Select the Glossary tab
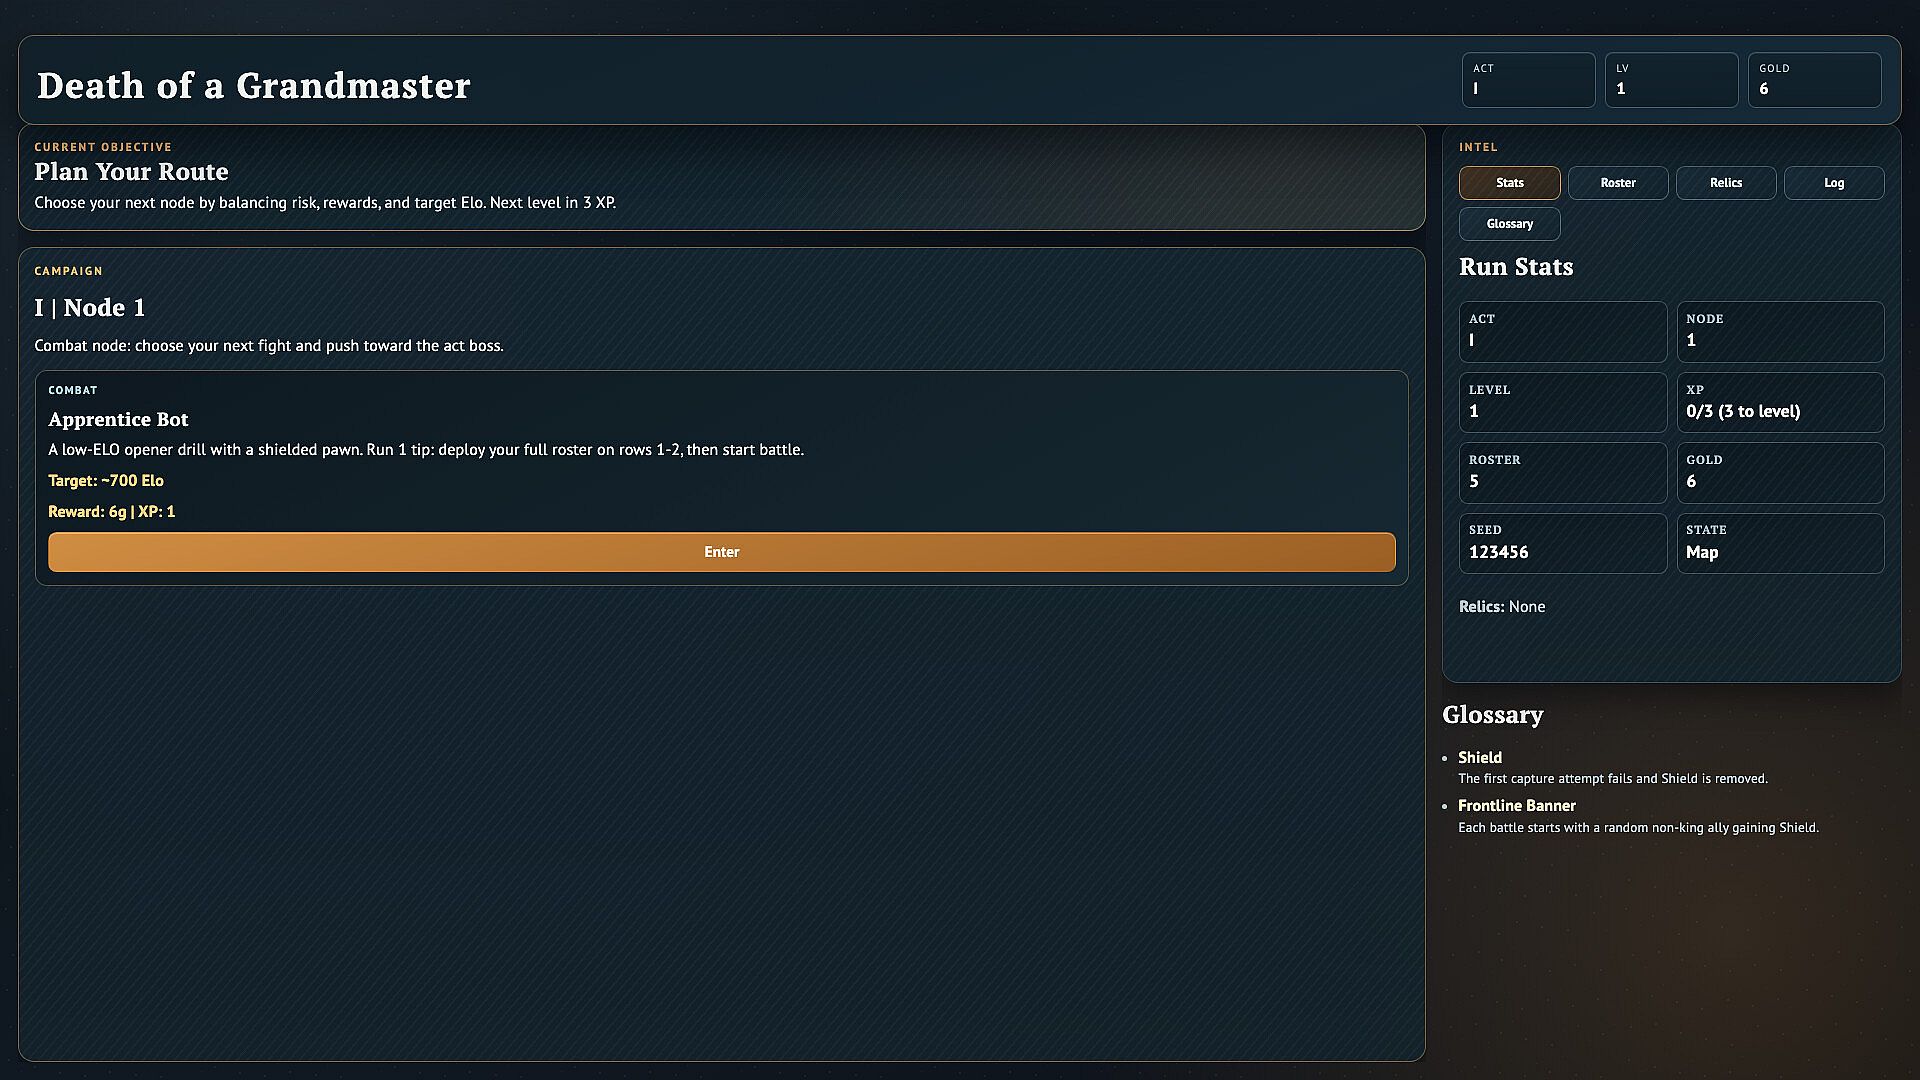Screen dimensions: 1920x1080 1509,224
